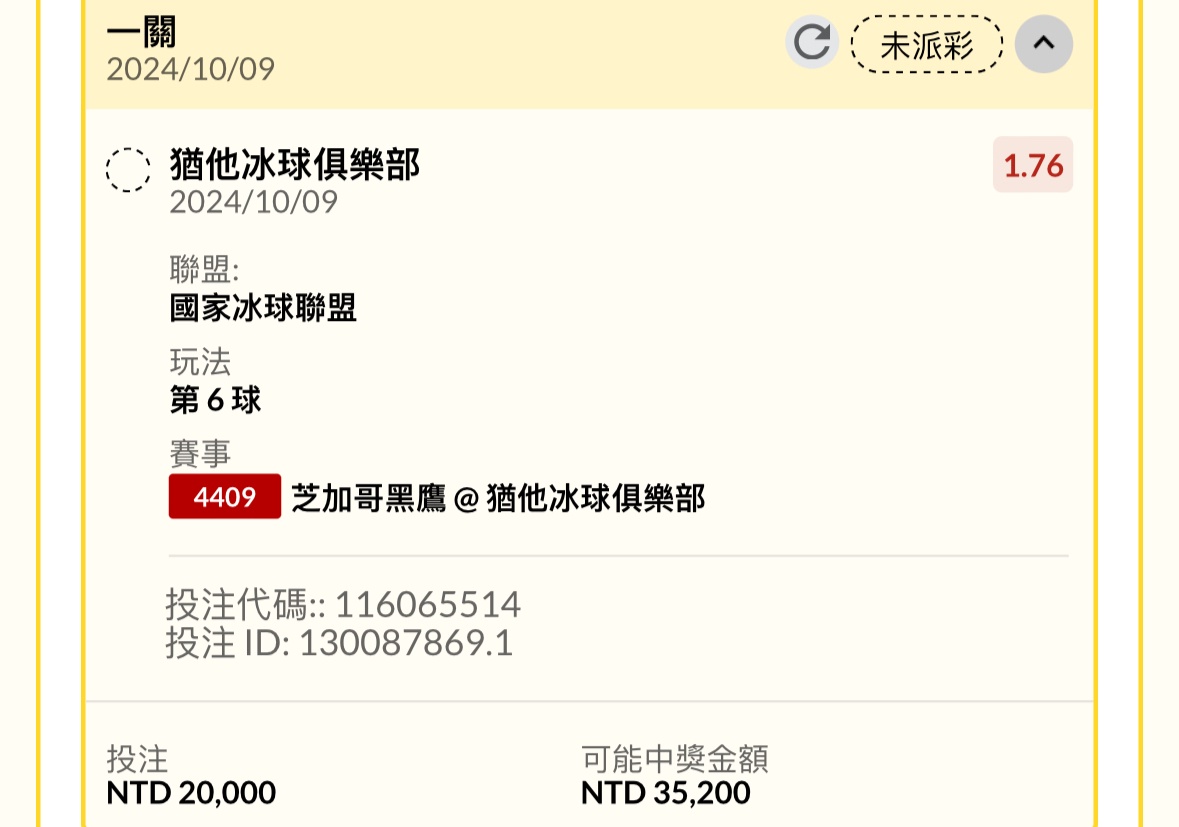Open the 芝加哥黑鷹 @ 猶他冰球俱樂部 matchup
This screenshot has height=827, width=1179.
coord(498,498)
